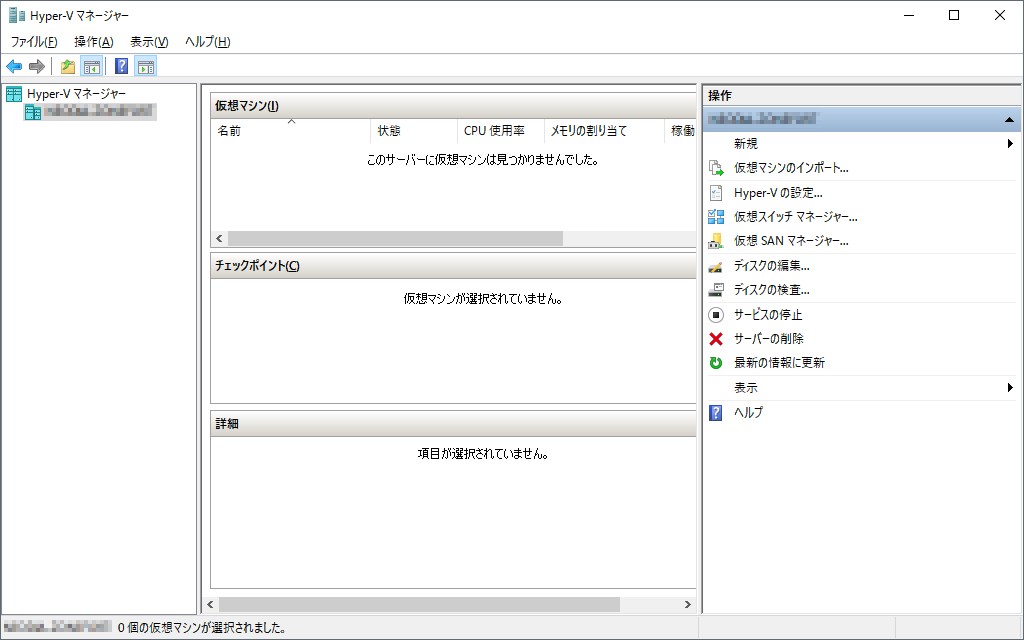
Task: Click the Back arrow toolbar icon
Action: click(14, 66)
